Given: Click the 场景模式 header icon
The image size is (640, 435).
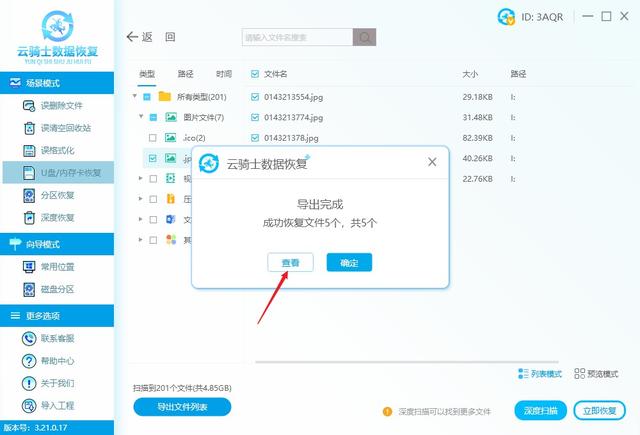Looking at the screenshot, I should click(x=15, y=83).
